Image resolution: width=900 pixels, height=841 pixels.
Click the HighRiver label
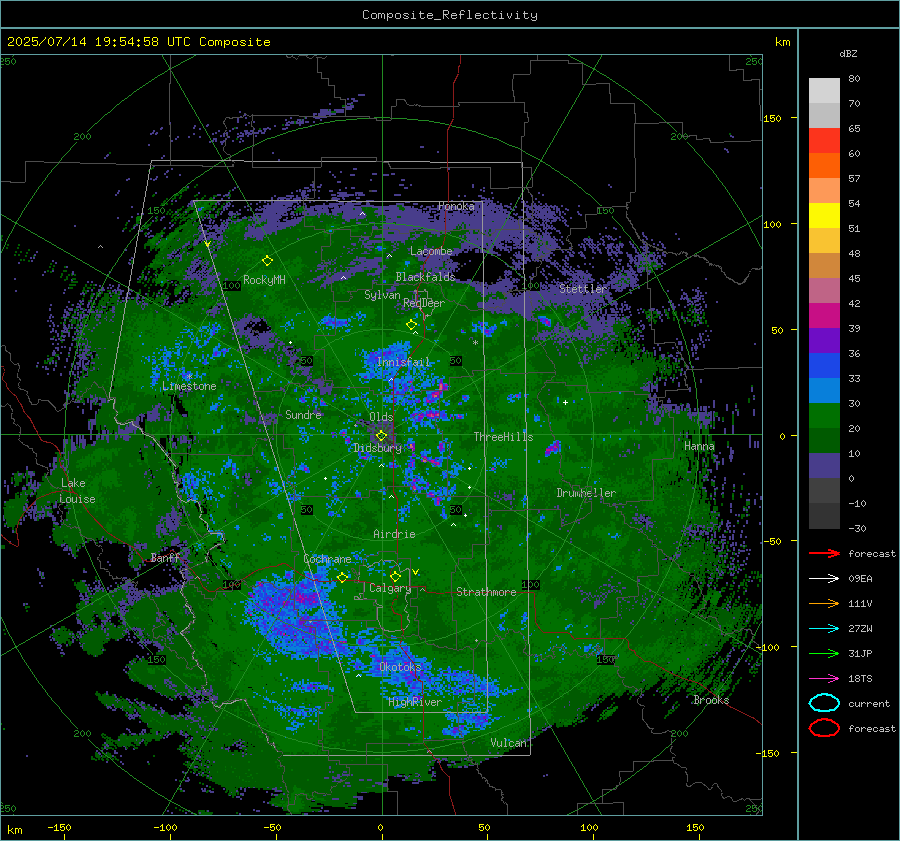pos(415,702)
